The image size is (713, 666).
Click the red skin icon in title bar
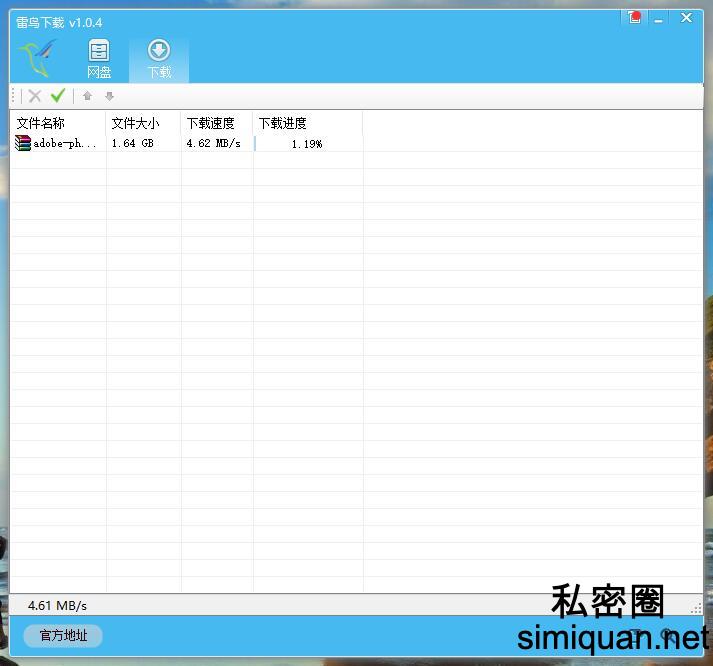pyautogui.click(x=635, y=18)
